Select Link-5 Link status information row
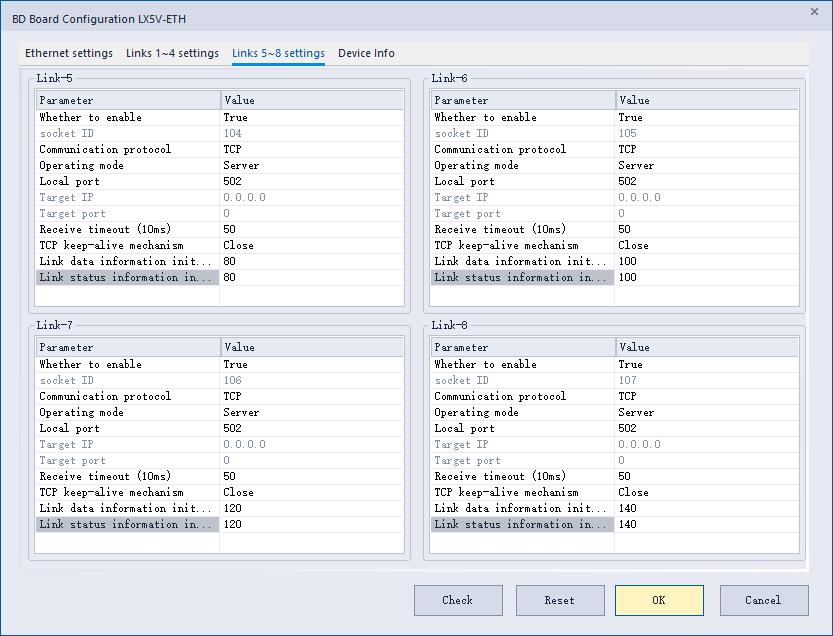 [127, 277]
